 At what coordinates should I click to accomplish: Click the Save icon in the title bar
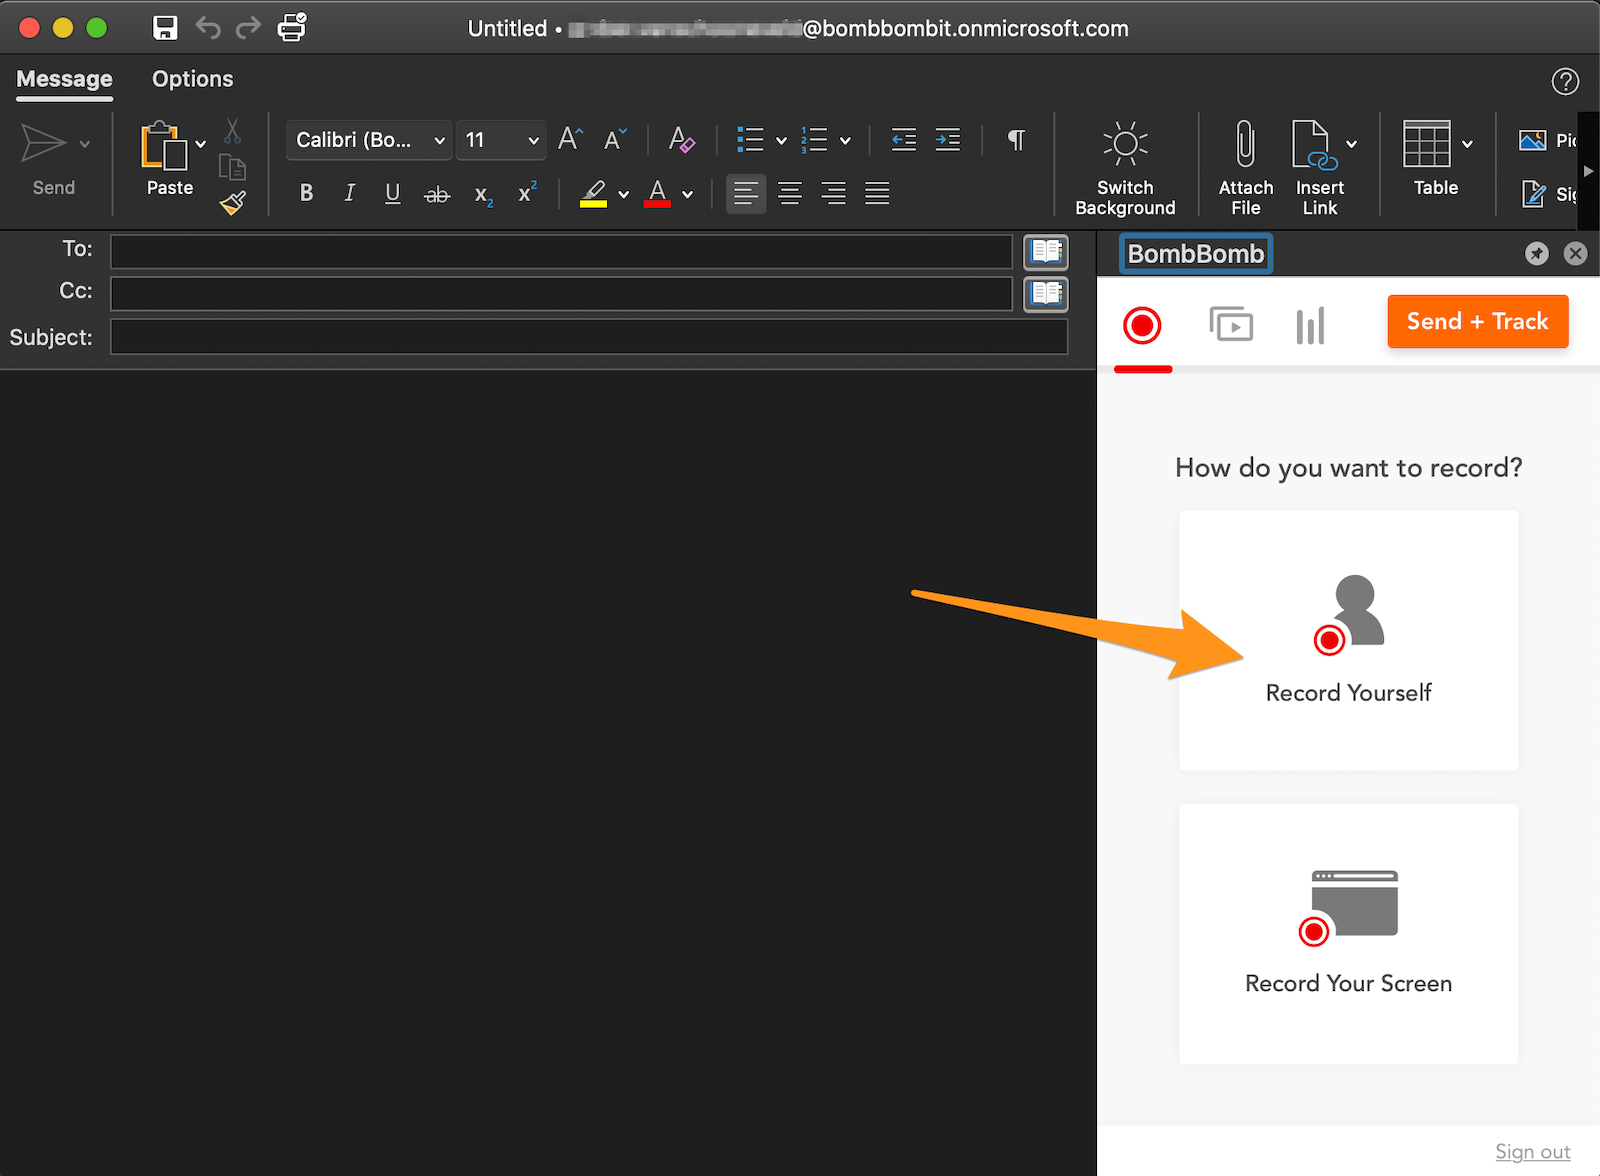(x=165, y=28)
